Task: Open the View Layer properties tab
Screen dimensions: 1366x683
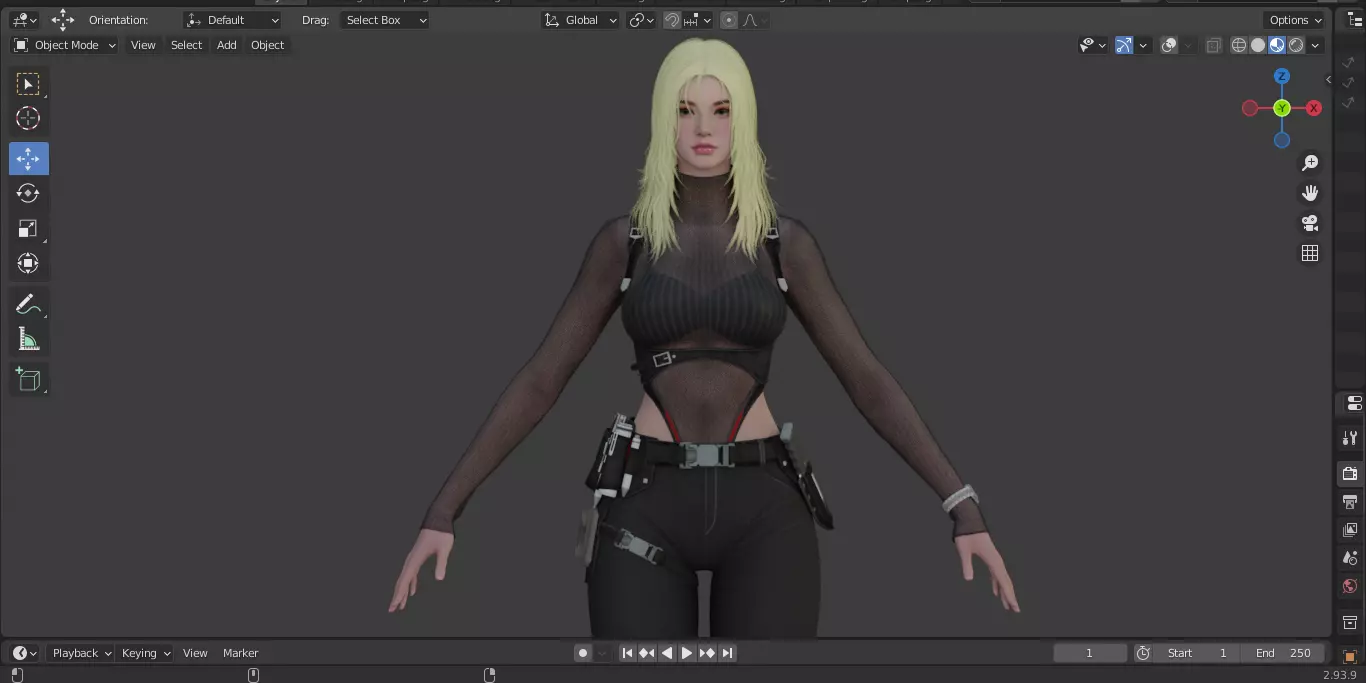Action: [1351, 529]
